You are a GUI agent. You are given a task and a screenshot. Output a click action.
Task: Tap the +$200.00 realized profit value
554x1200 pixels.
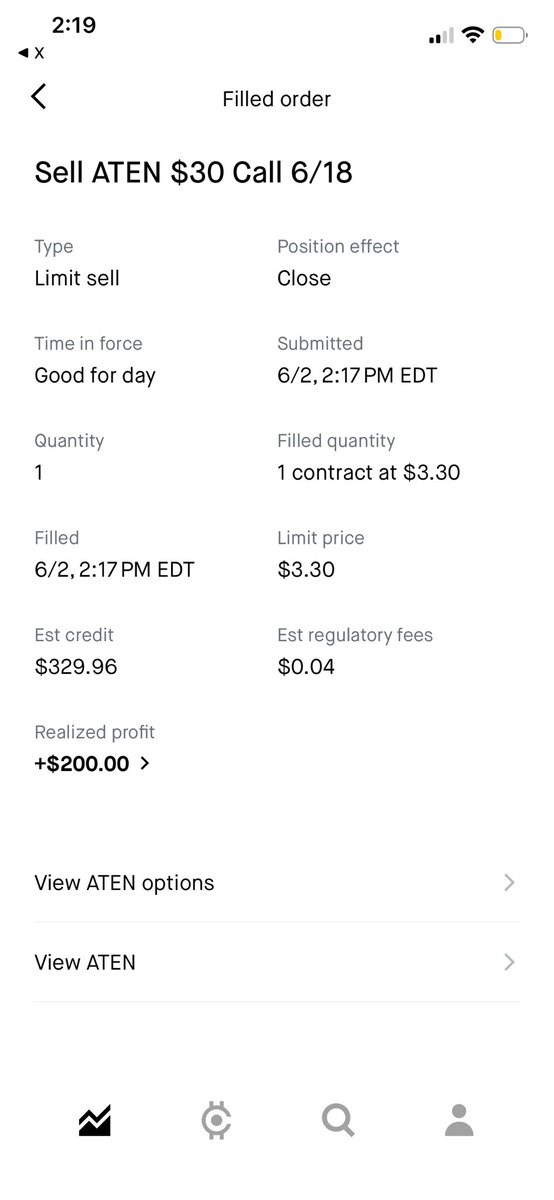[82, 763]
